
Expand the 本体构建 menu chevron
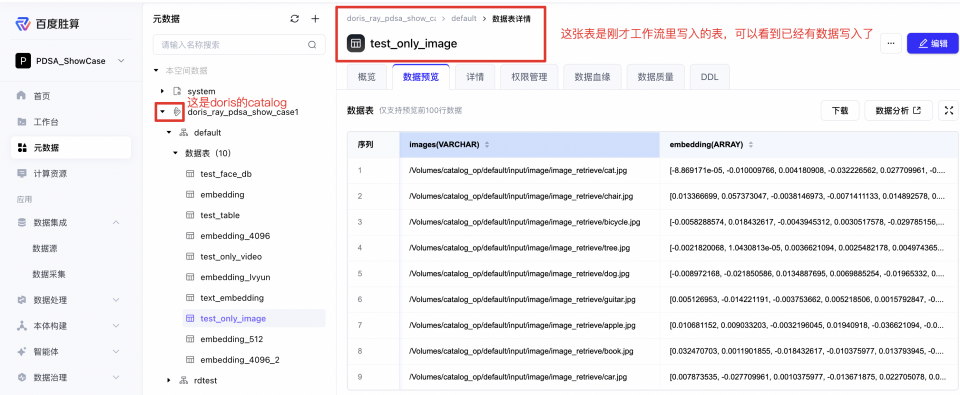(x=116, y=326)
